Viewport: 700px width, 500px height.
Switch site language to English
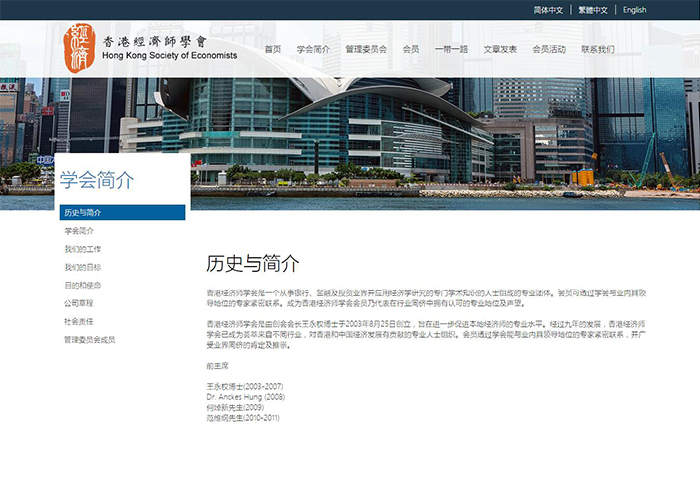[634, 10]
